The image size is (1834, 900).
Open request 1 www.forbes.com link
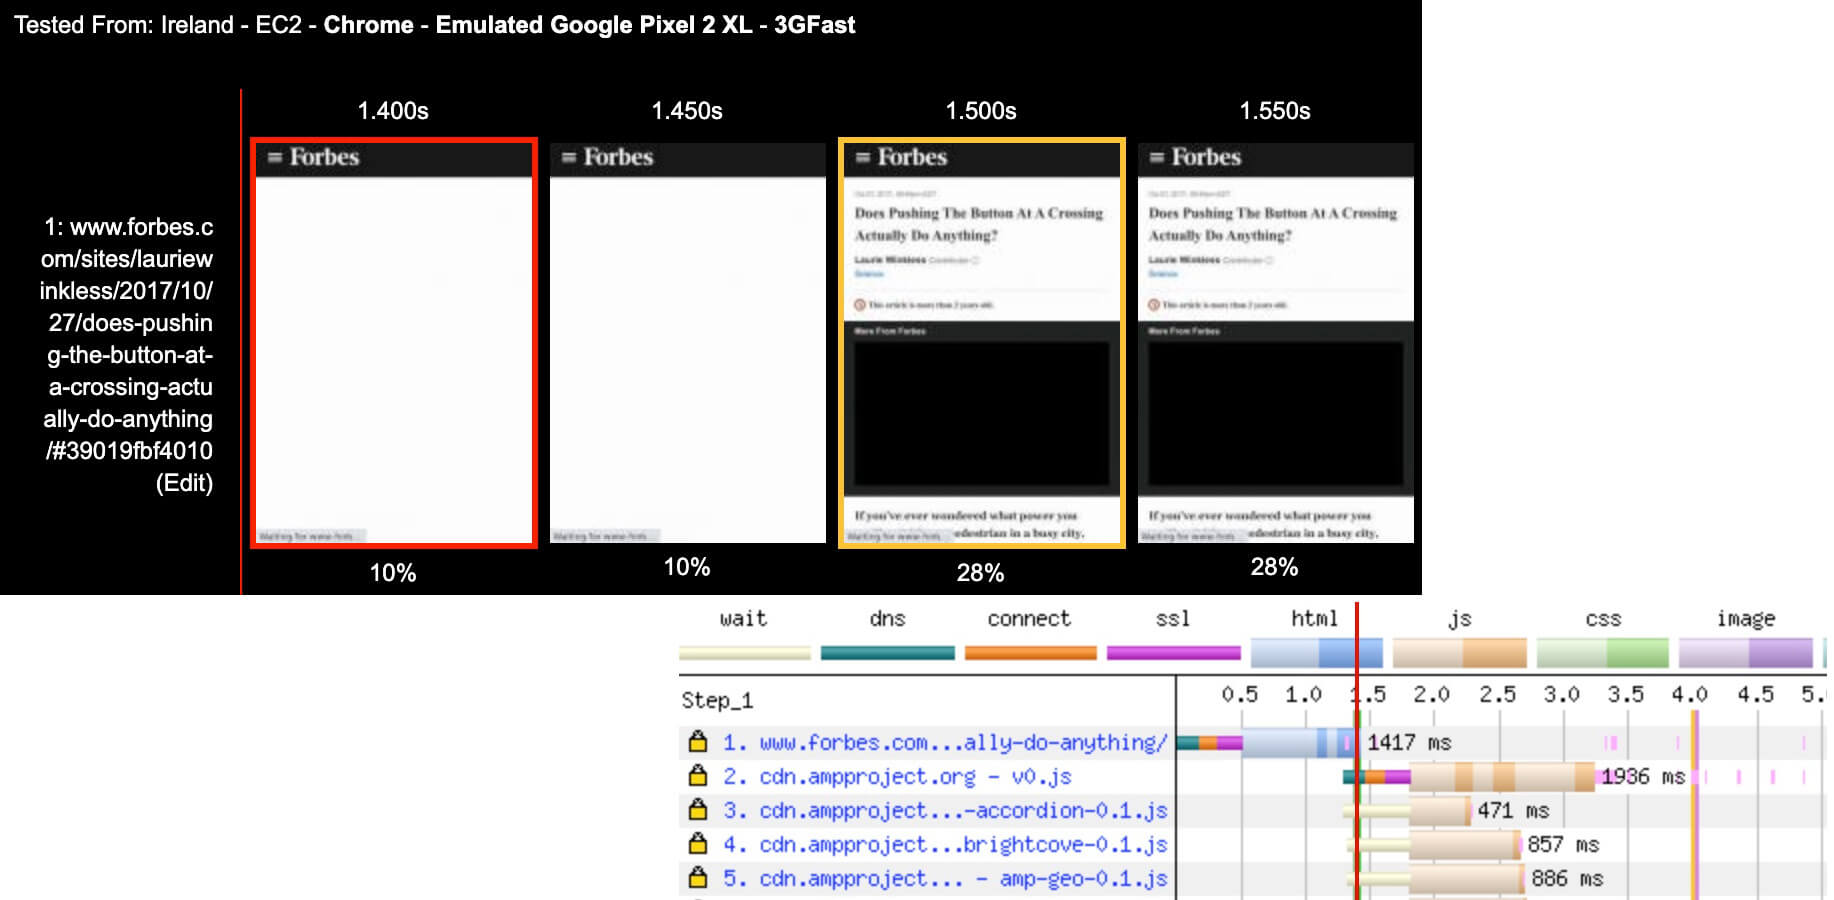point(944,743)
